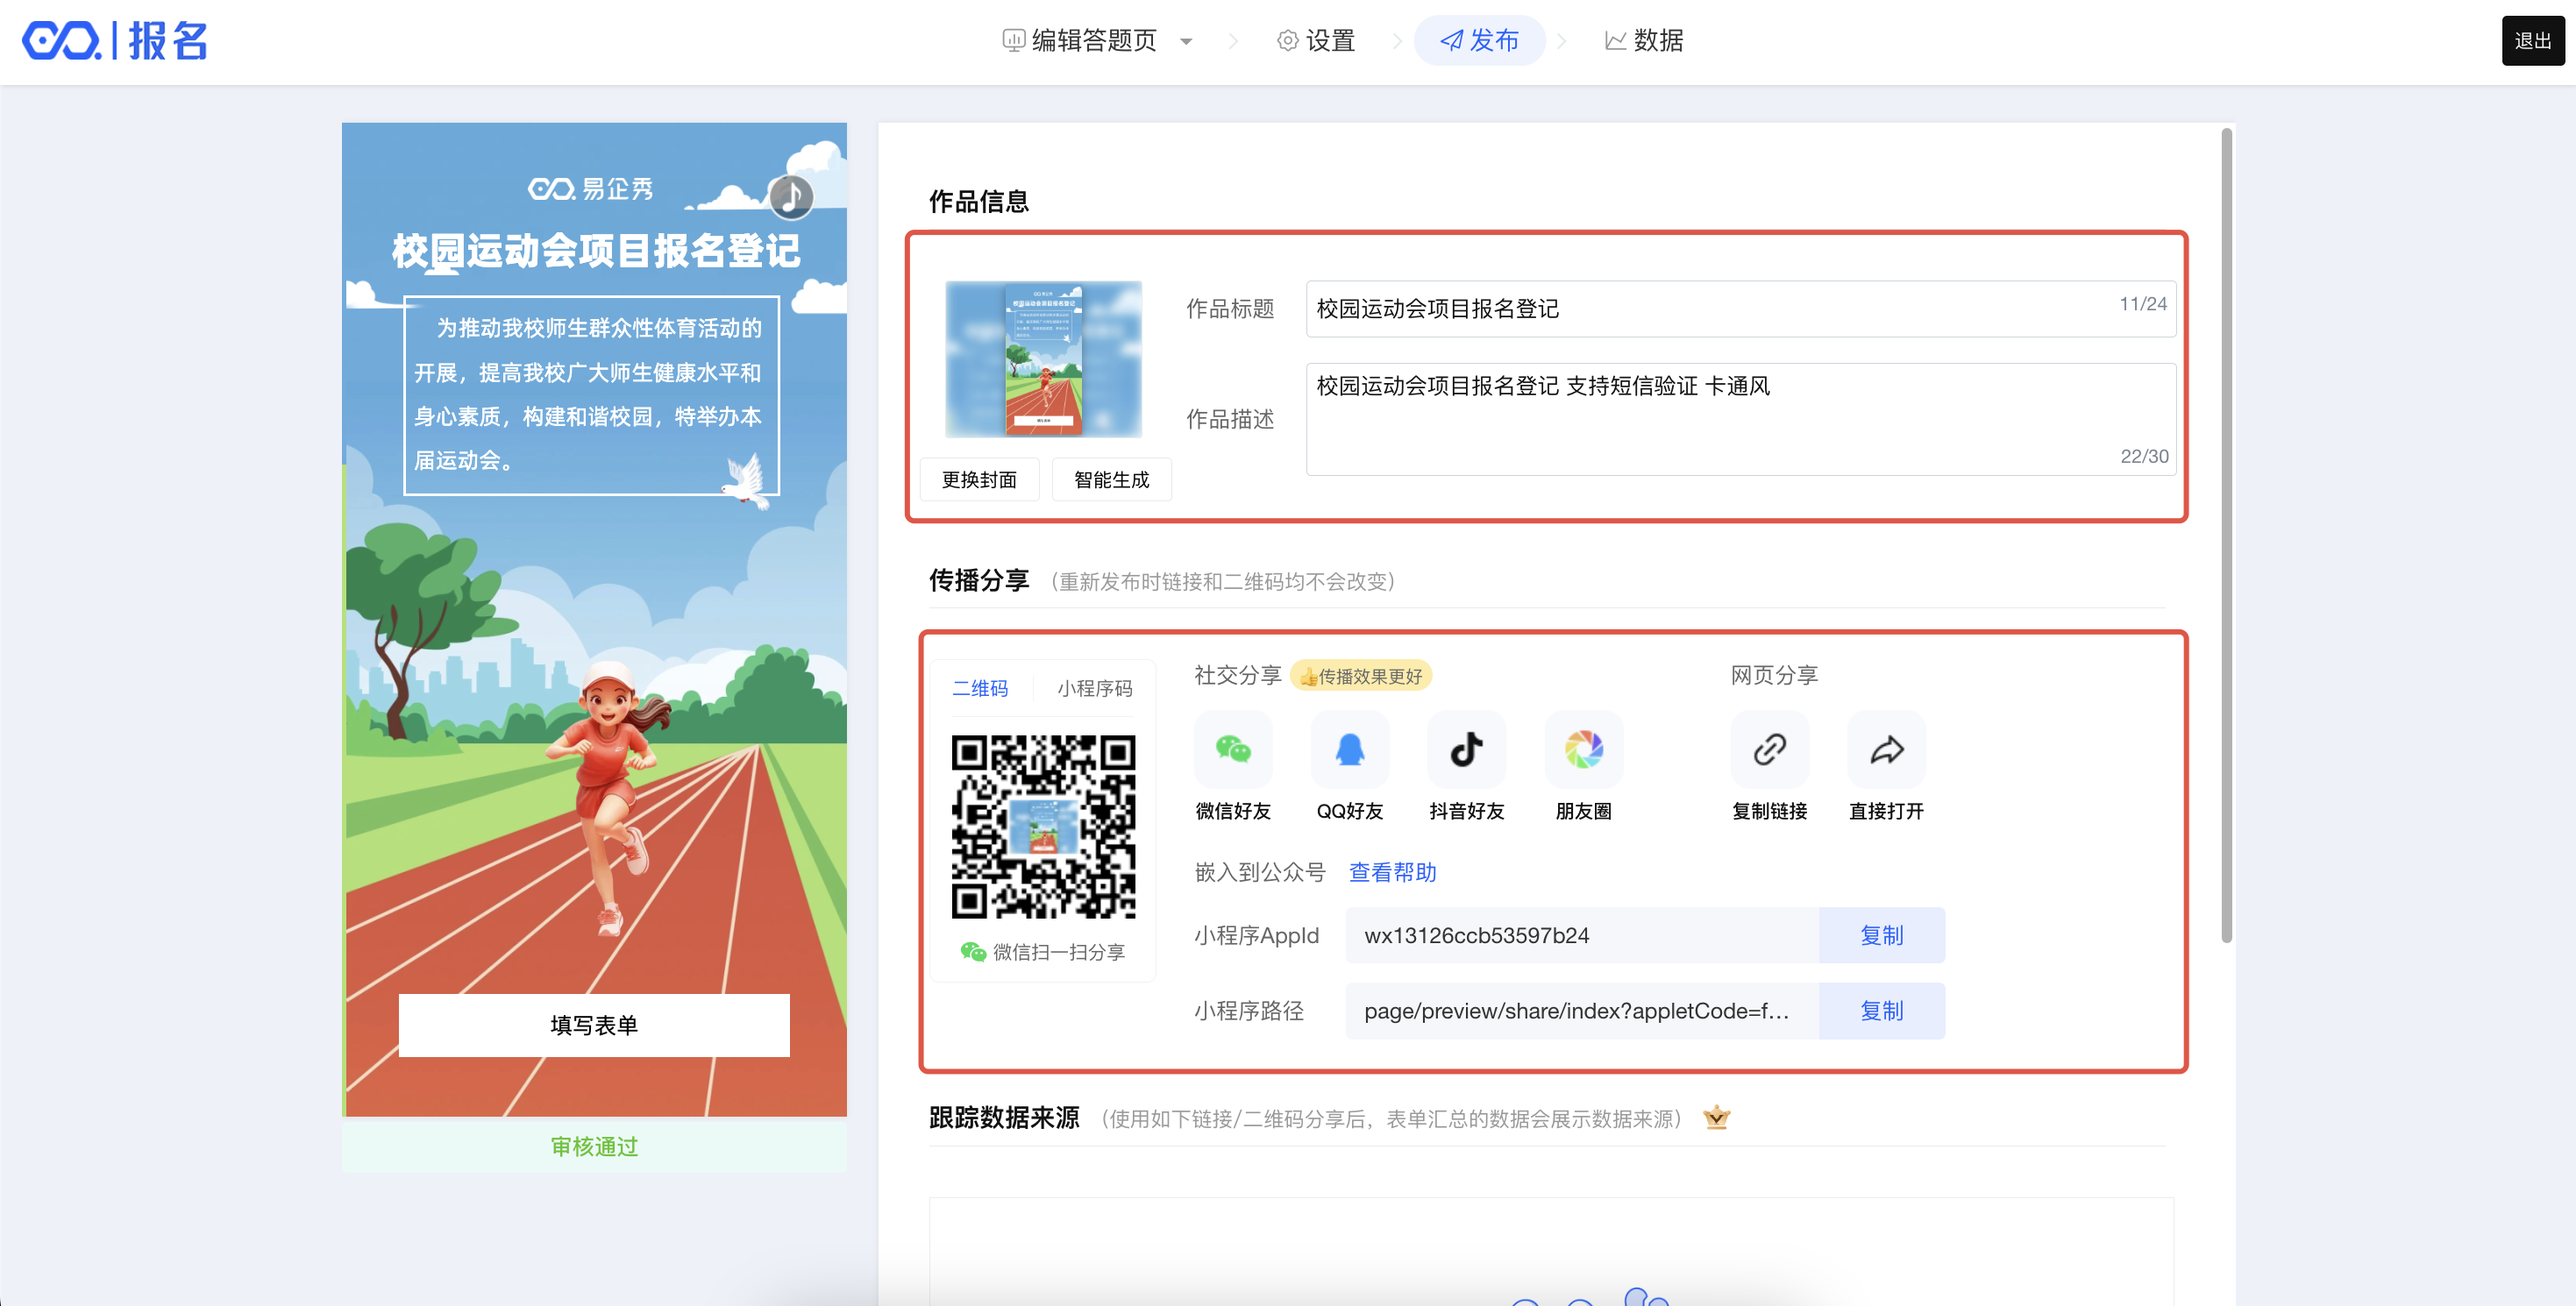Open the 朋友圈 share icon
This screenshot has width=2576, height=1306.
[1583, 749]
